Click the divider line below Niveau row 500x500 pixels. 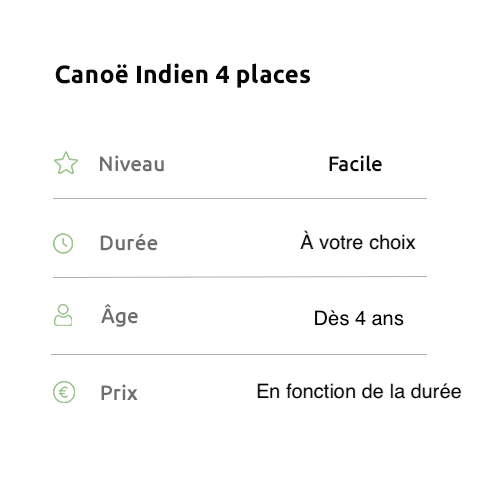(x=240, y=198)
